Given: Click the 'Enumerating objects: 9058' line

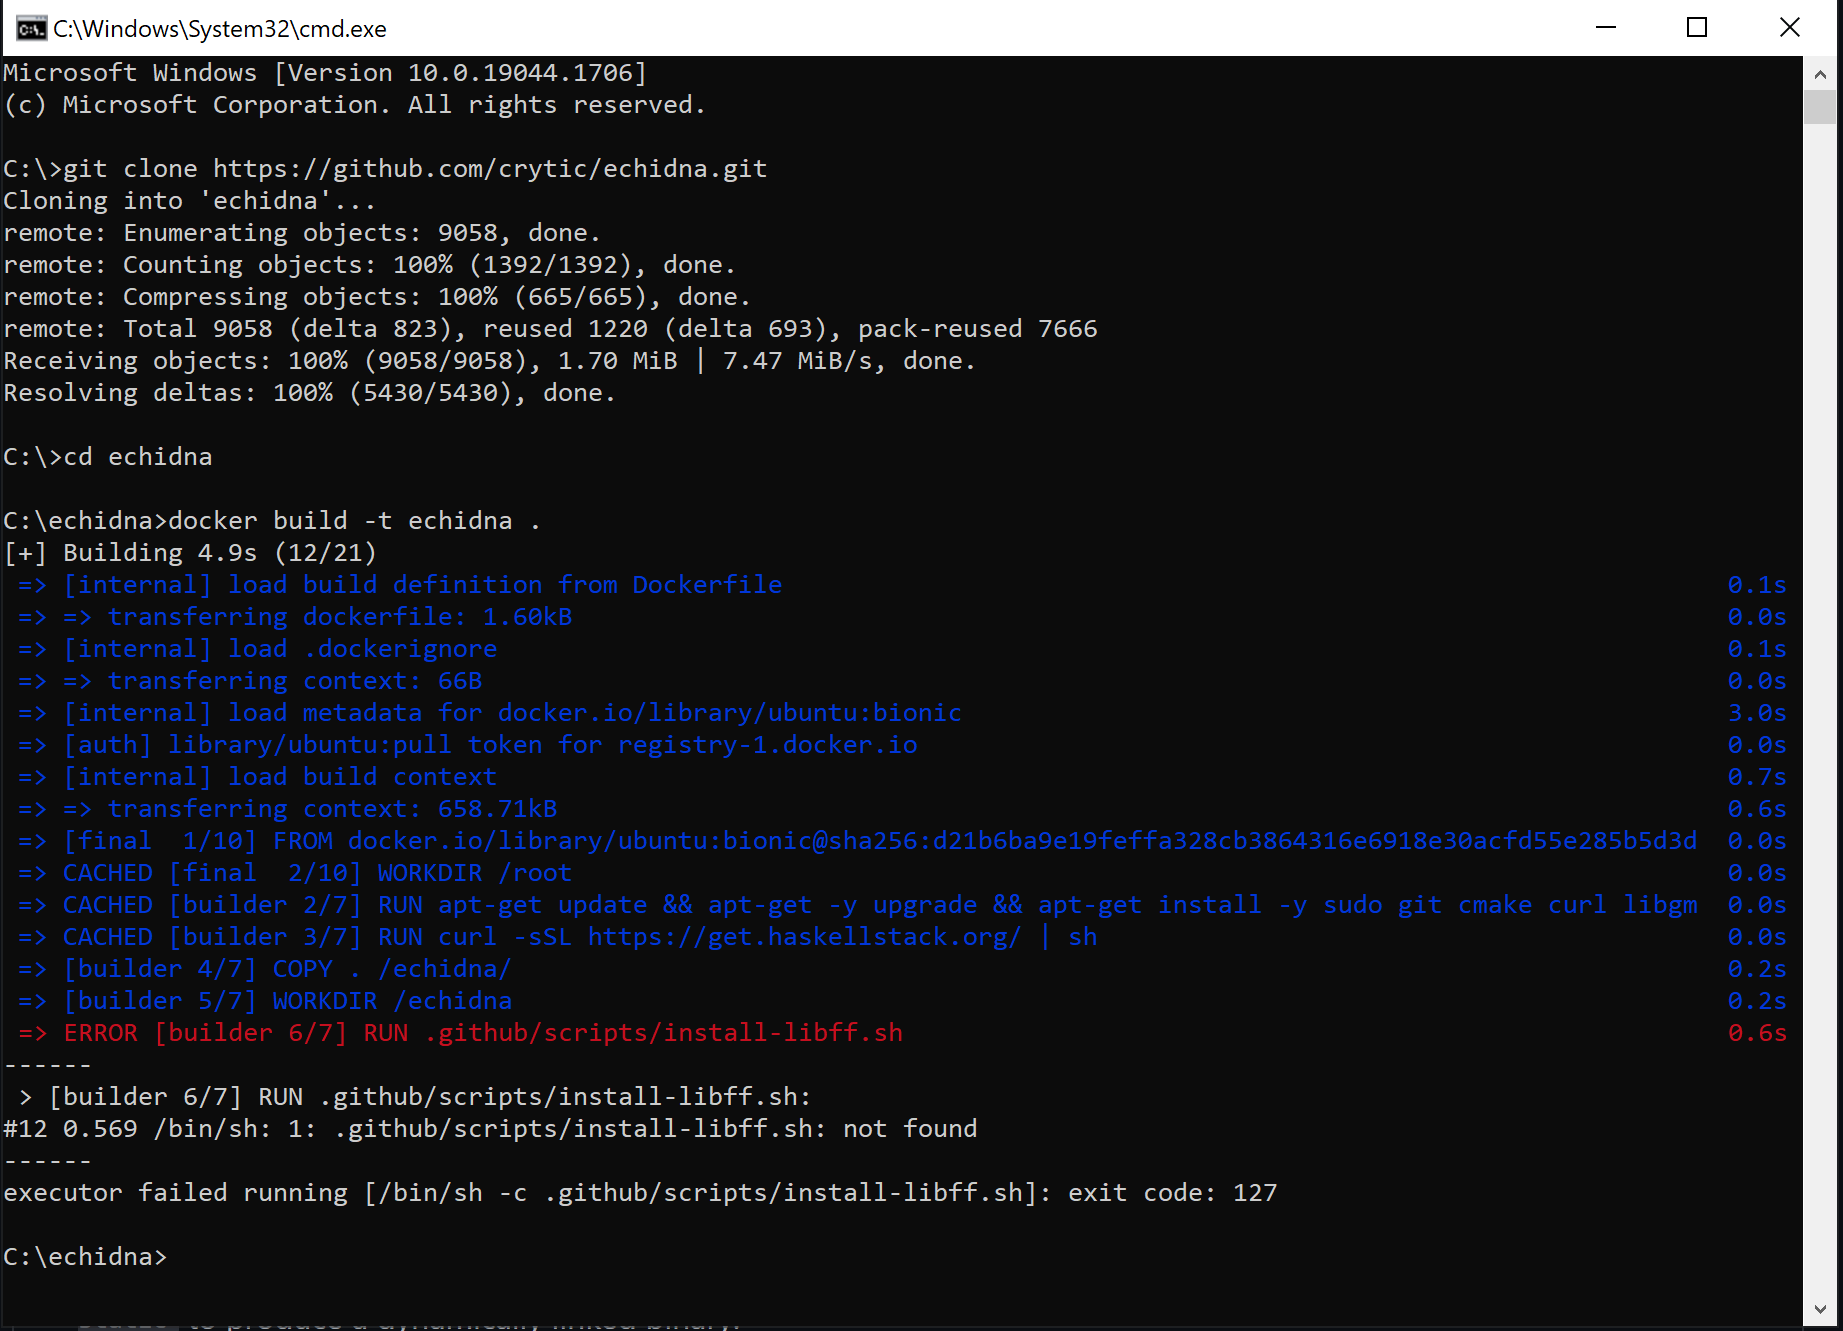Looking at the screenshot, I should pyautogui.click(x=302, y=233).
